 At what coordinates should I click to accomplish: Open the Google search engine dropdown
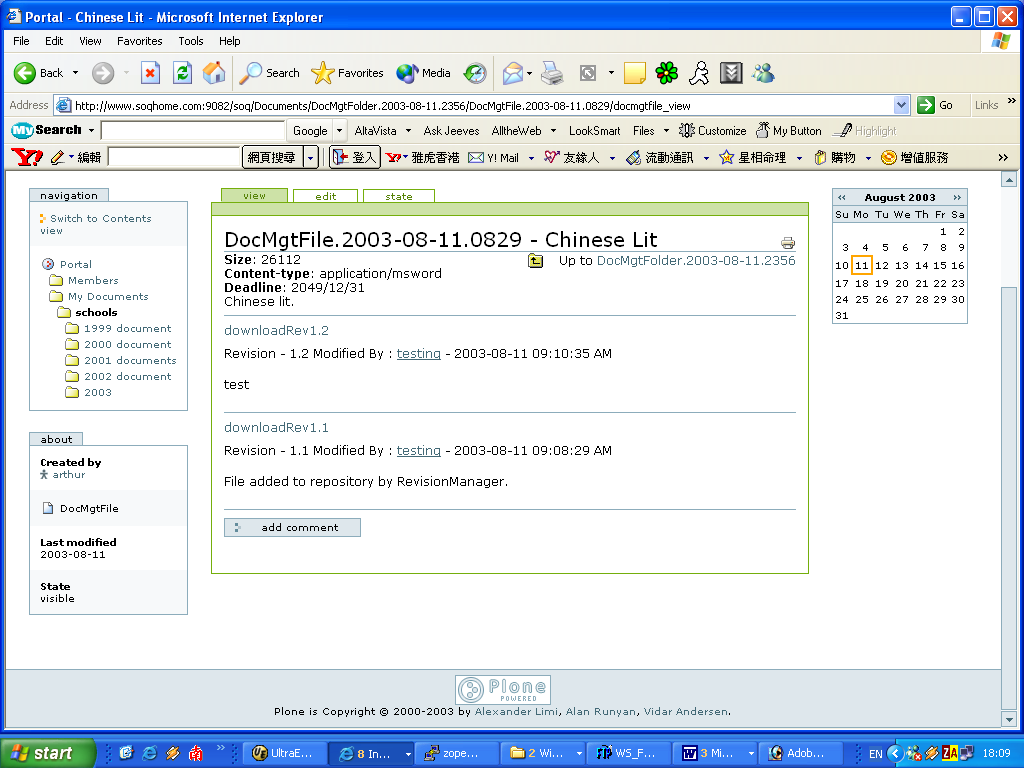point(340,131)
